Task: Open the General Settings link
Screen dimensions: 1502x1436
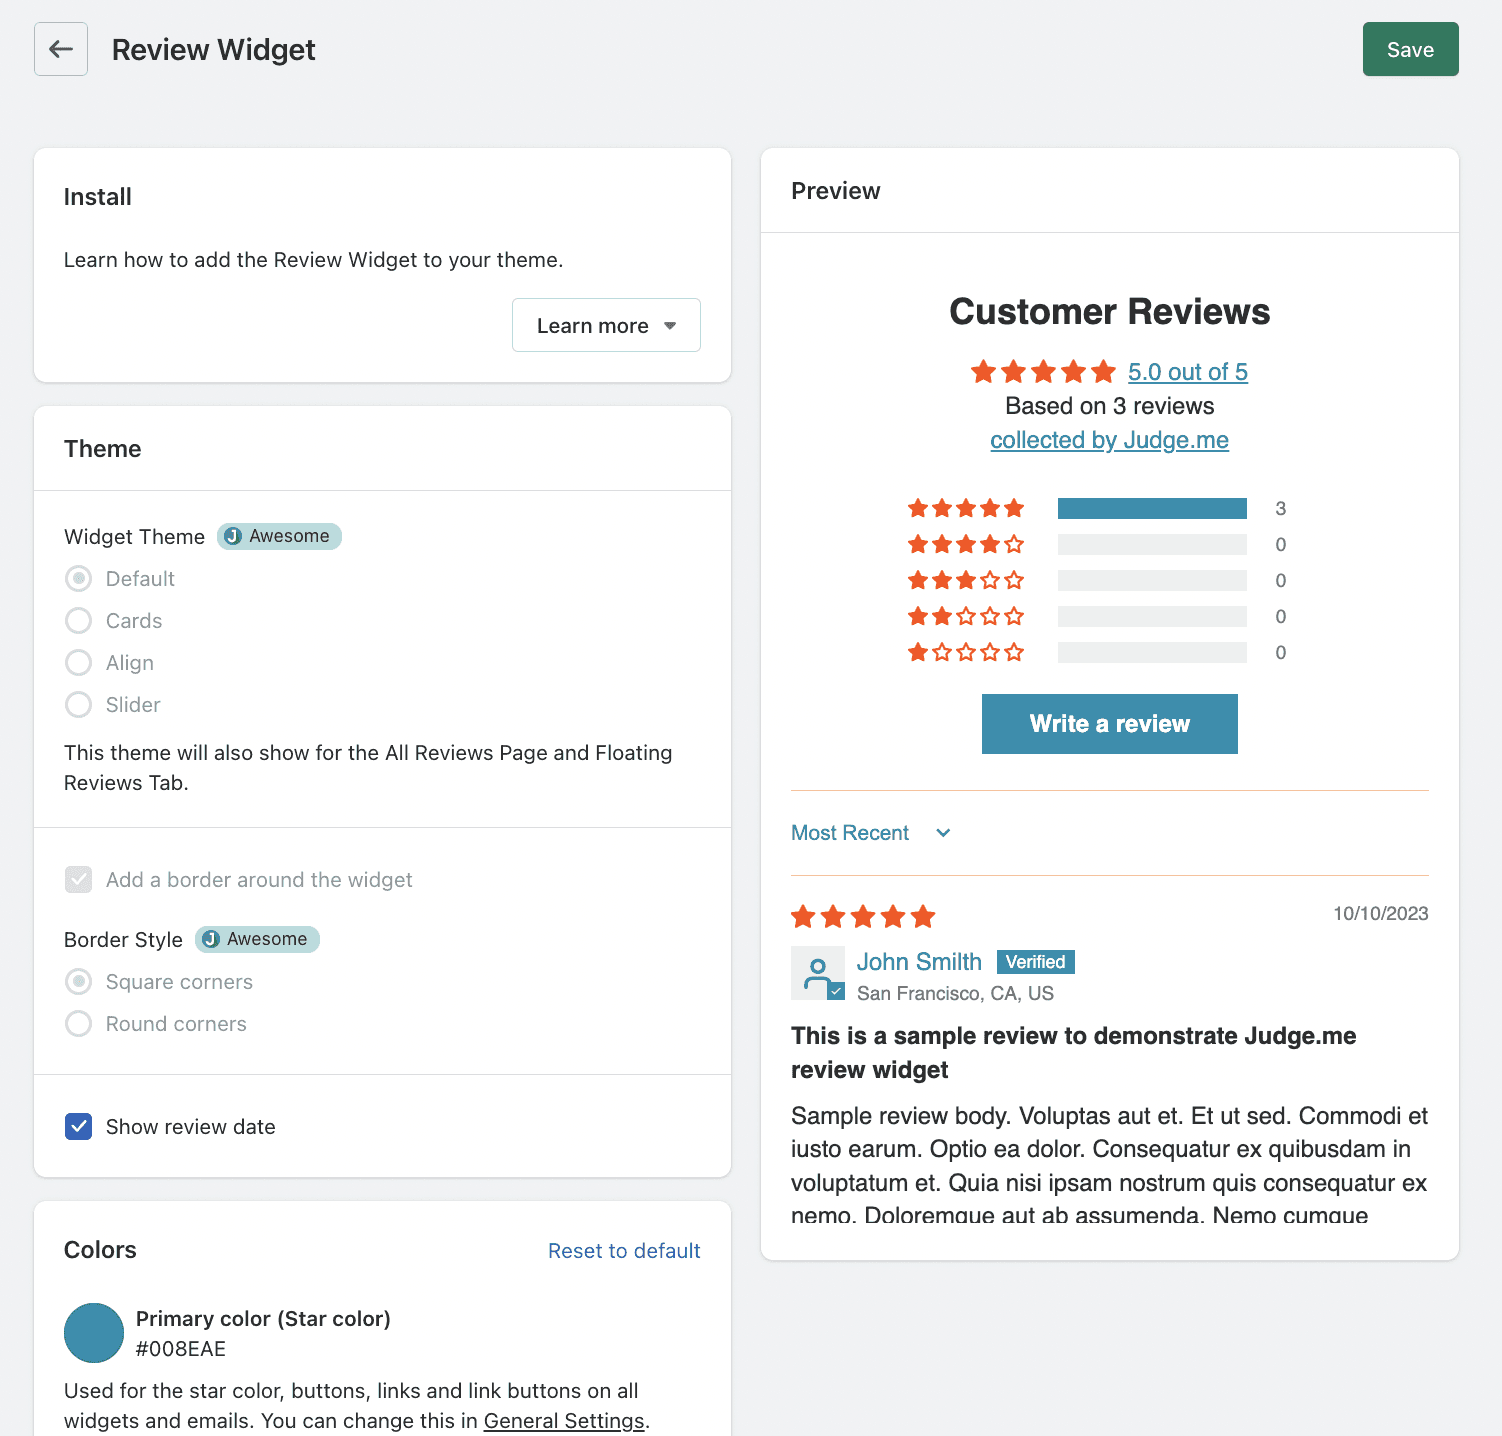Action: point(564,1421)
